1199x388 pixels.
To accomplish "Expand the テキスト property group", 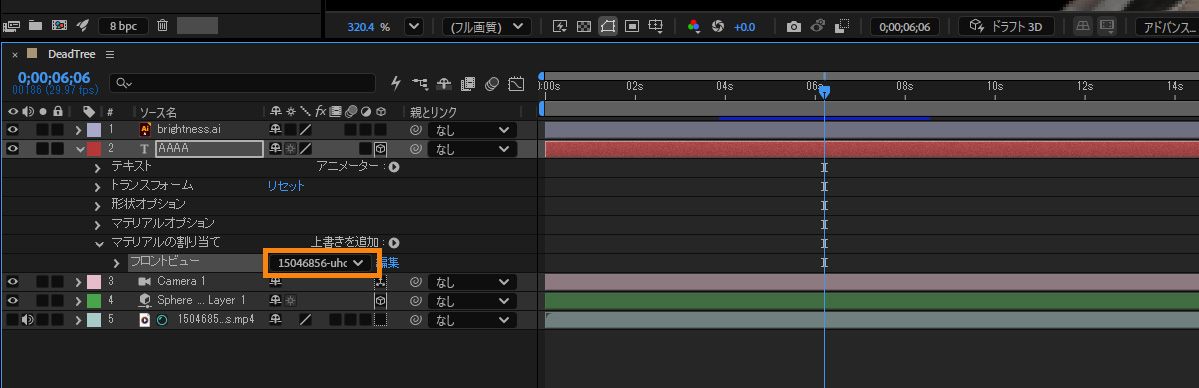I will click(x=97, y=167).
